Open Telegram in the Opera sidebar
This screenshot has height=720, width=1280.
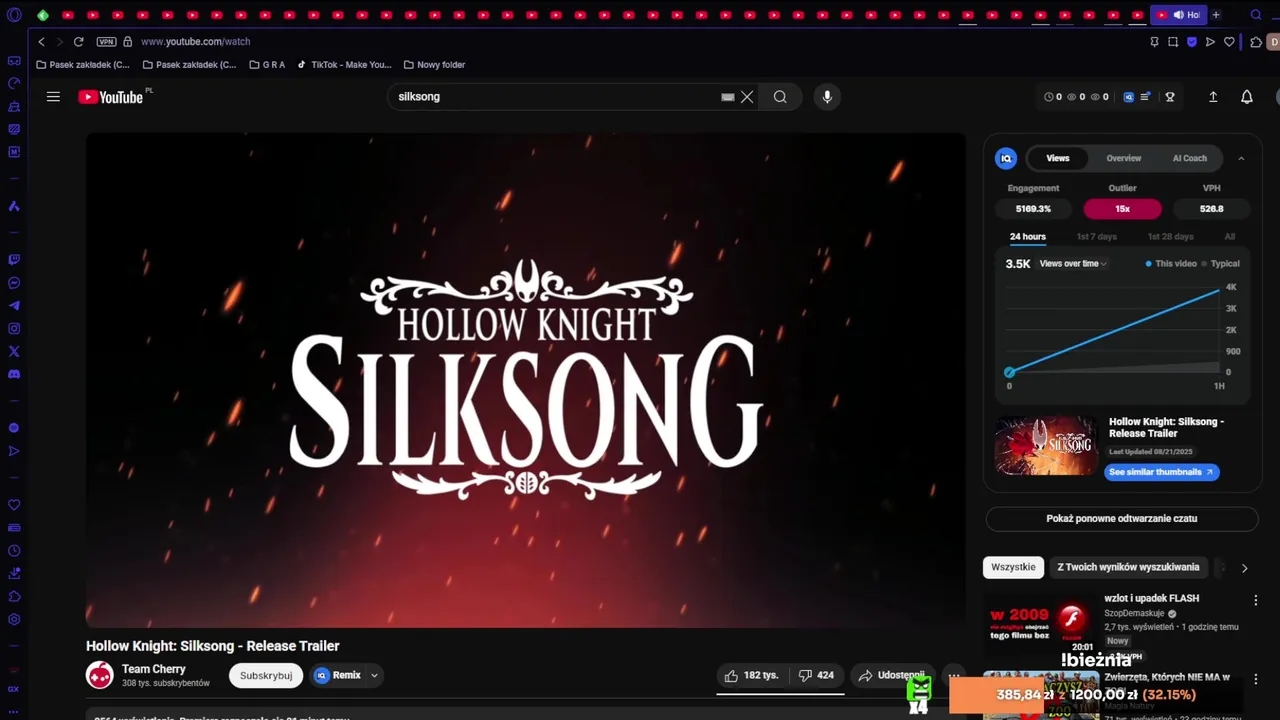coord(14,306)
